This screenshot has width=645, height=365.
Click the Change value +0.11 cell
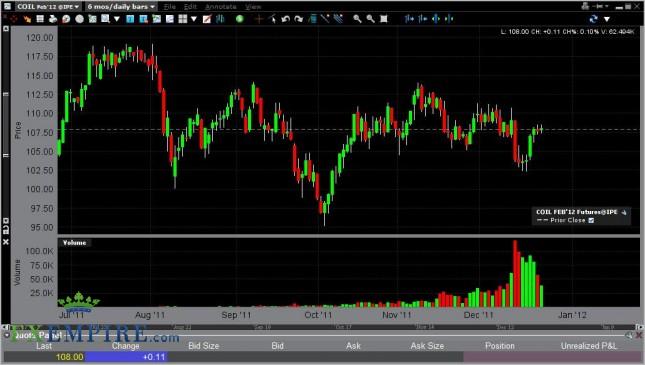coord(154,357)
